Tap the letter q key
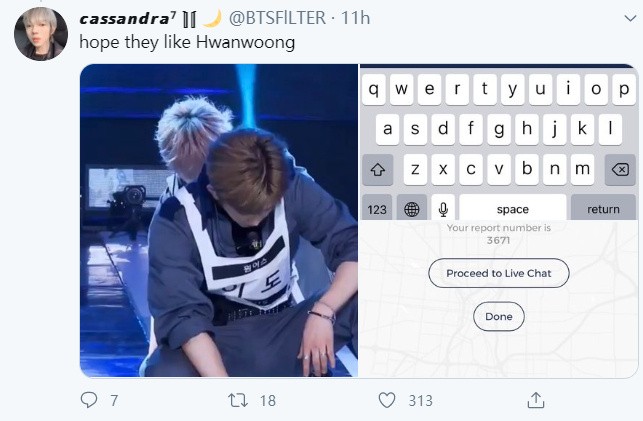Image resolution: width=643 pixels, height=421 pixels. coord(374,89)
